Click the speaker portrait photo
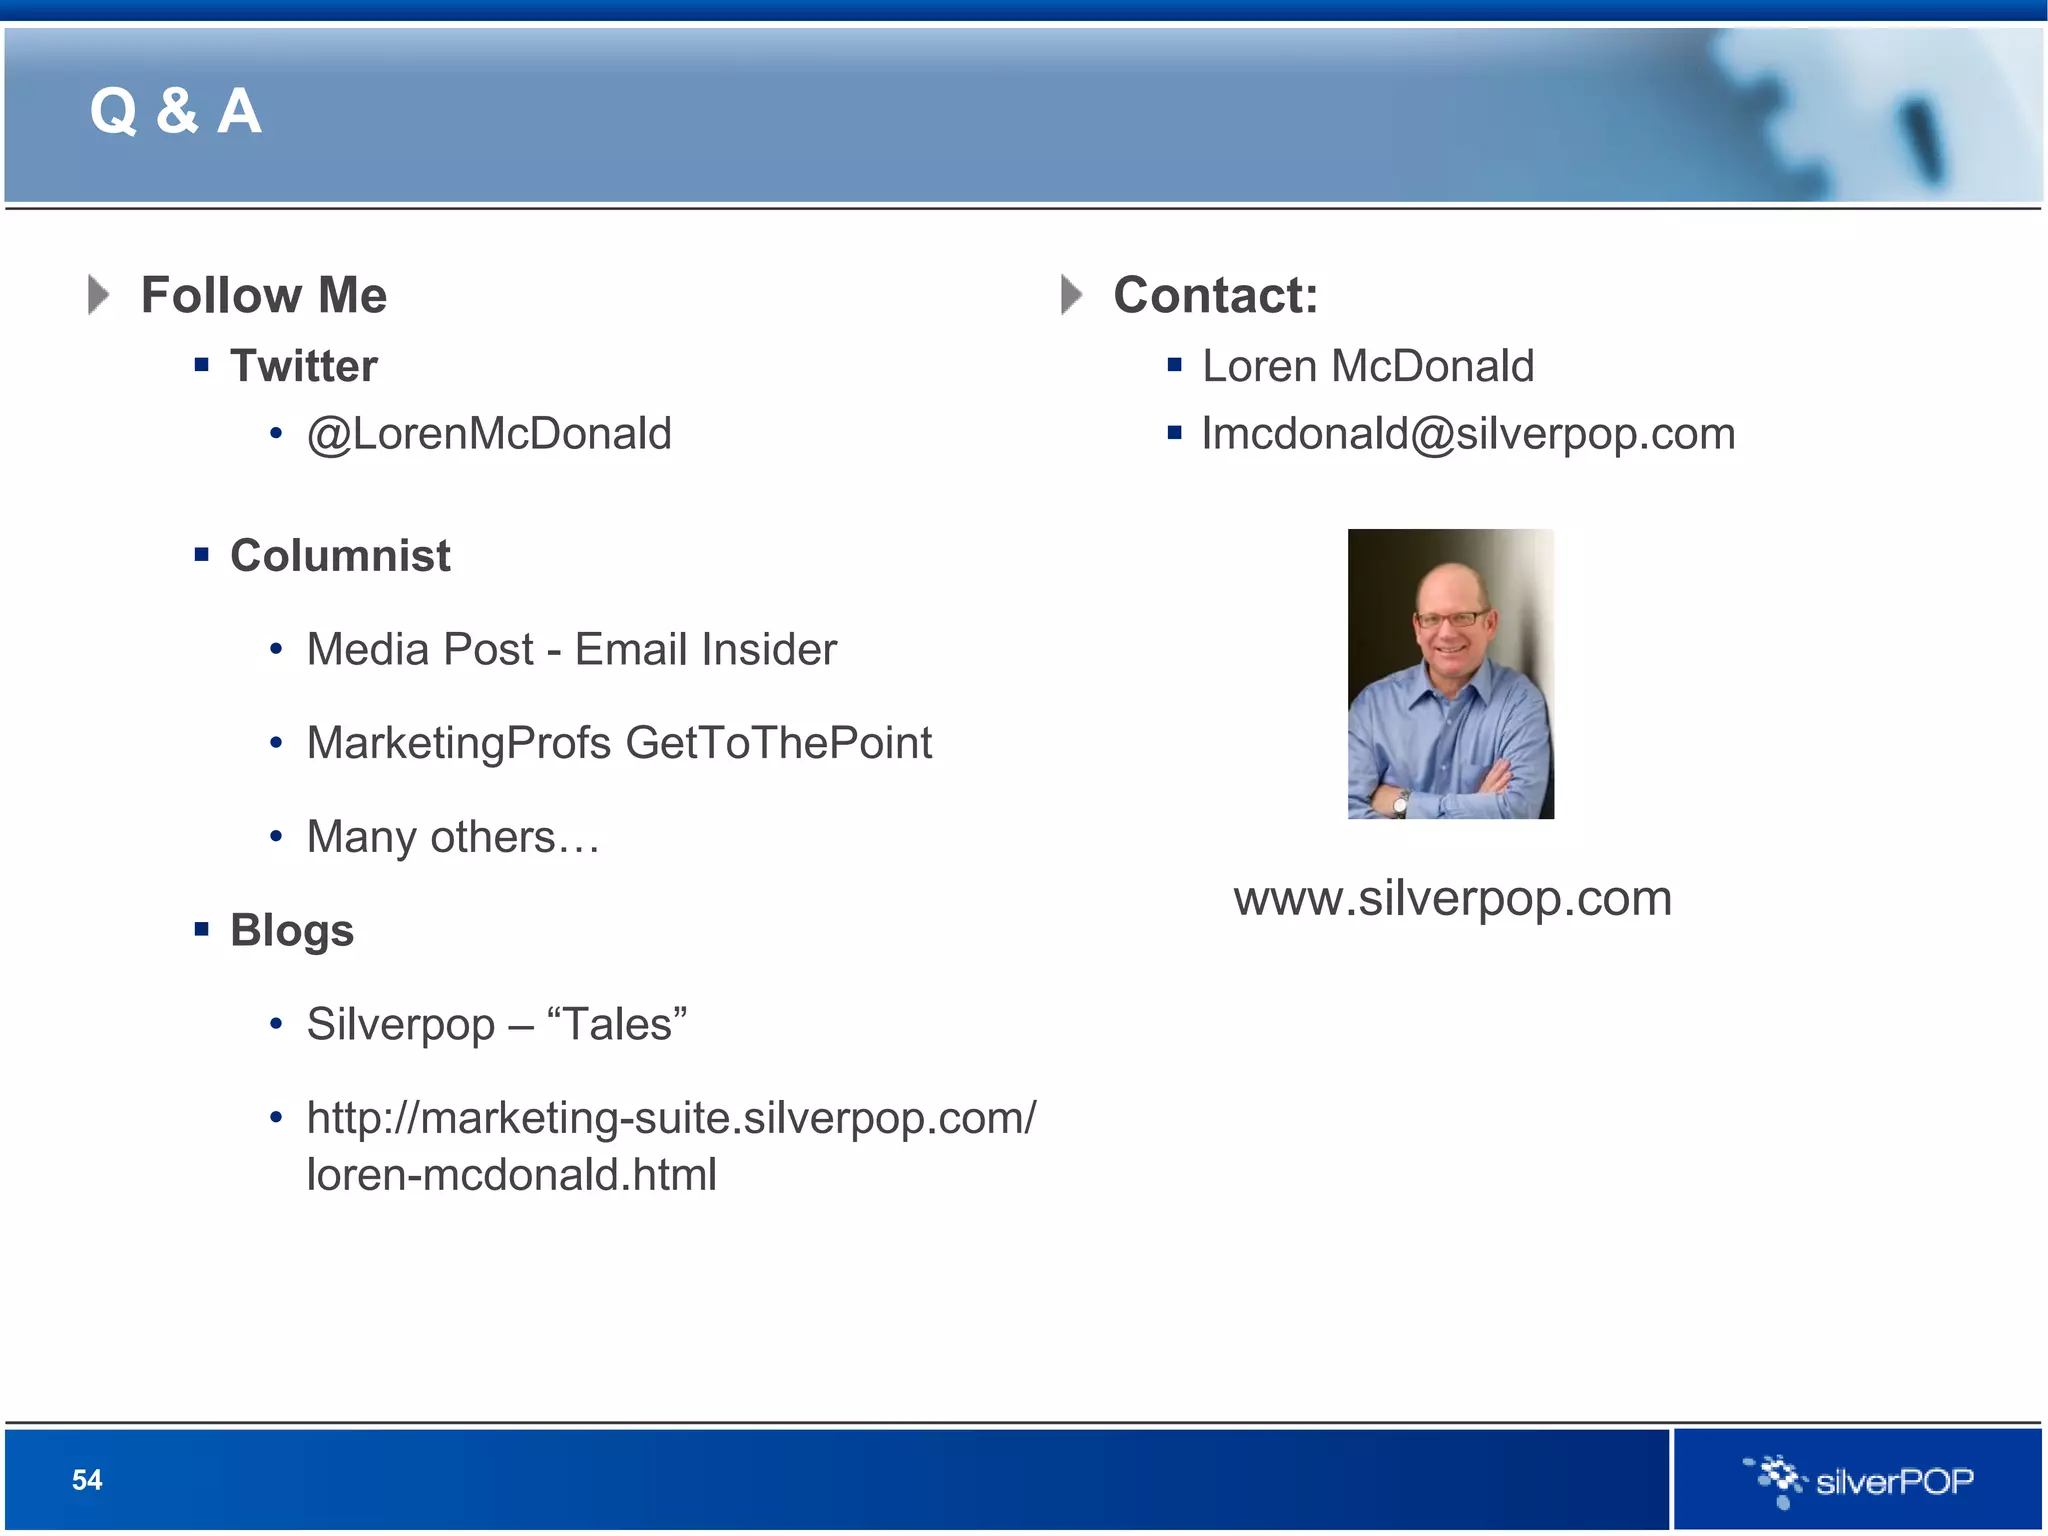The height and width of the screenshot is (1536, 2048). (1451, 674)
